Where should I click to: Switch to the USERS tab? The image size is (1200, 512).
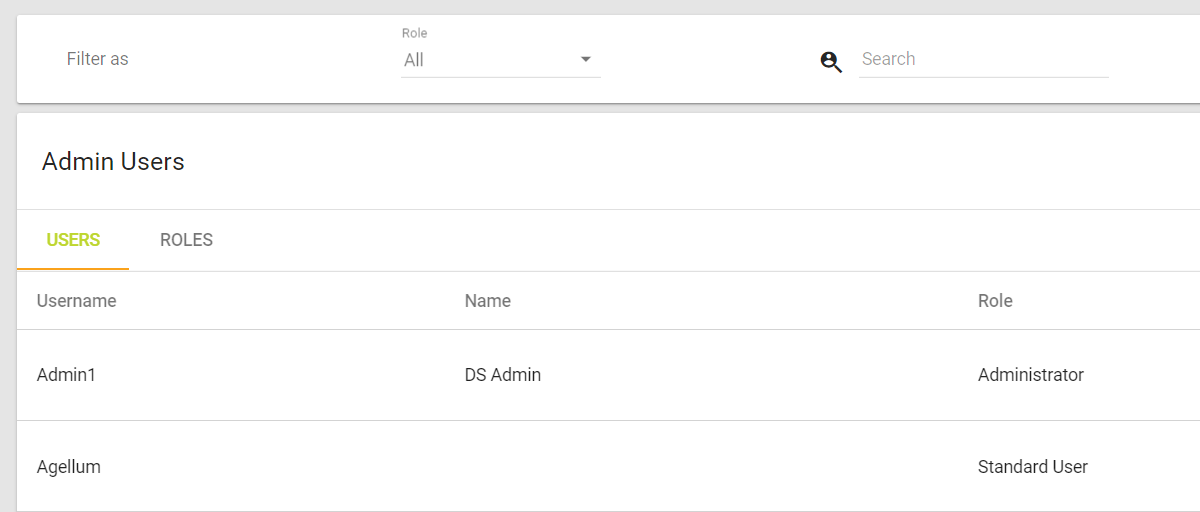73,240
